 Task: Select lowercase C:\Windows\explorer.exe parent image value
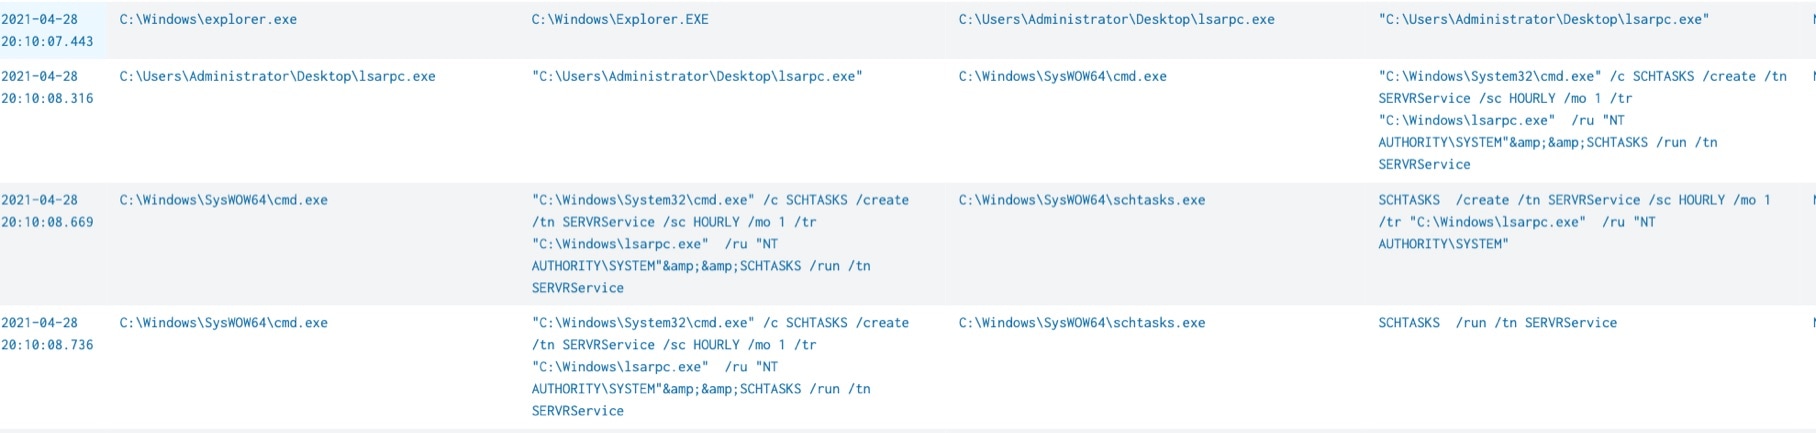tap(208, 19)
